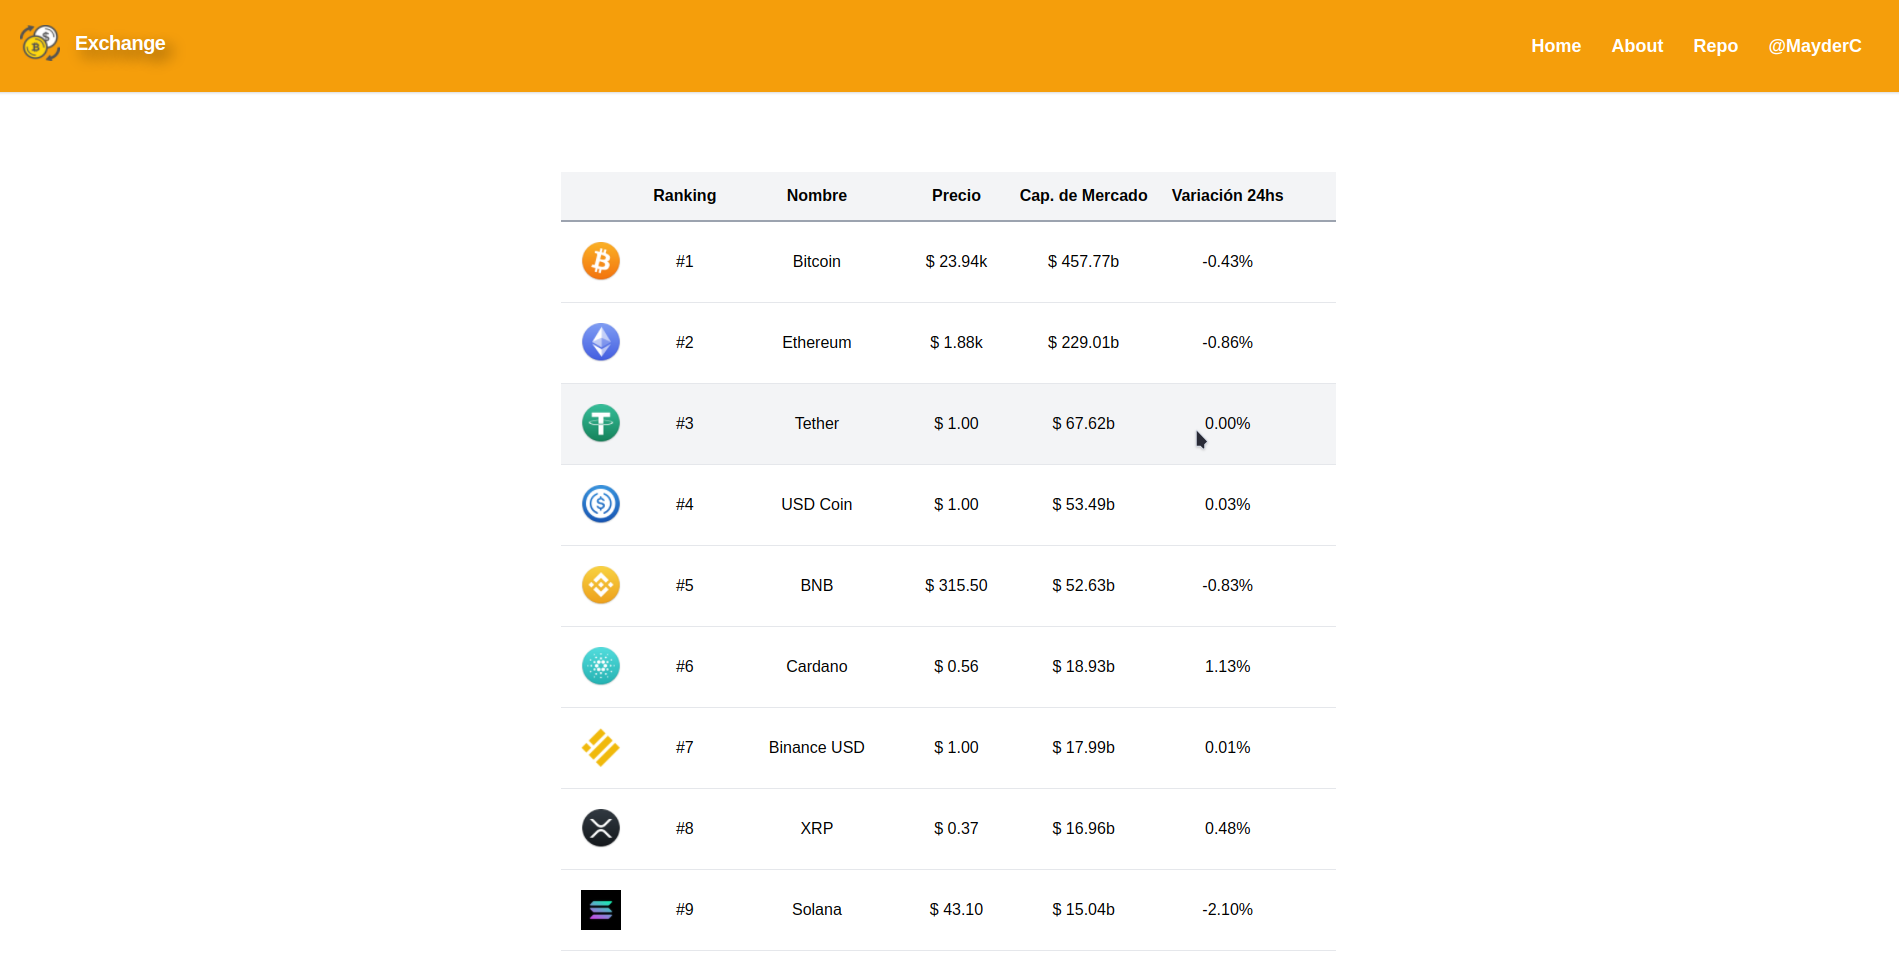Click the Binance USD icon
This screenshot has width=1899, height=968.
coord(601,747)
